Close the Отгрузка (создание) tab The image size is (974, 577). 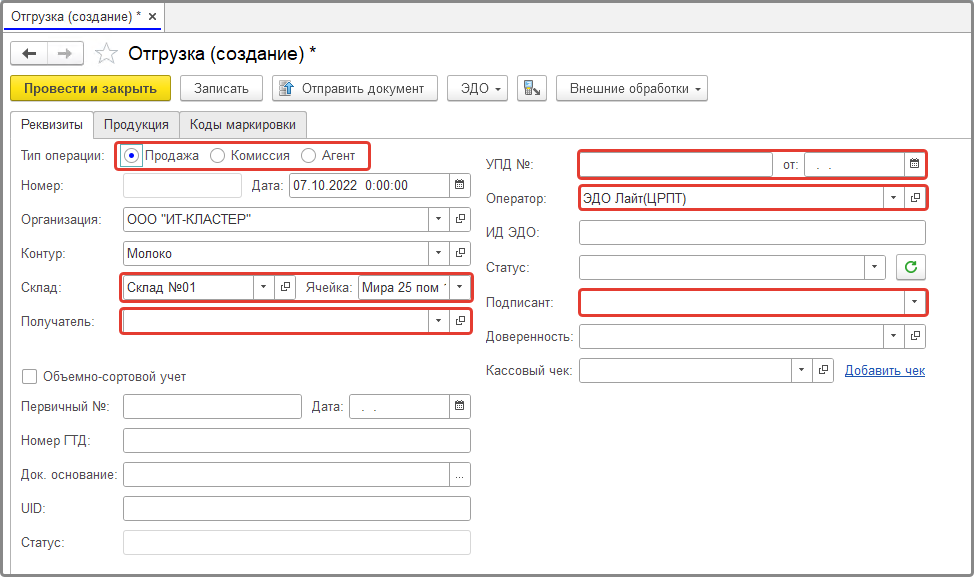pyautogui.click(x=152, y=17)
